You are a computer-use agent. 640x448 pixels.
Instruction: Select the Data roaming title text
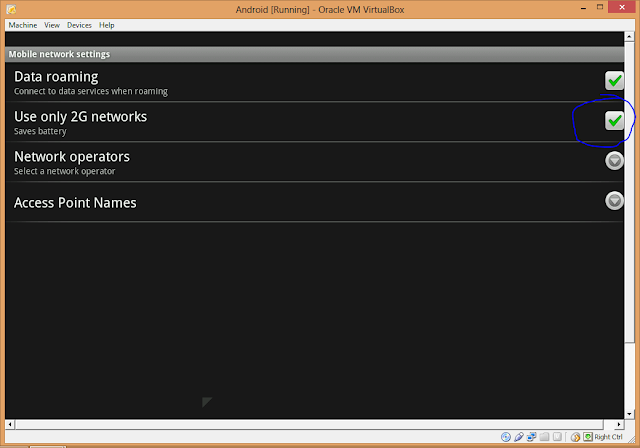coord(56,77)
